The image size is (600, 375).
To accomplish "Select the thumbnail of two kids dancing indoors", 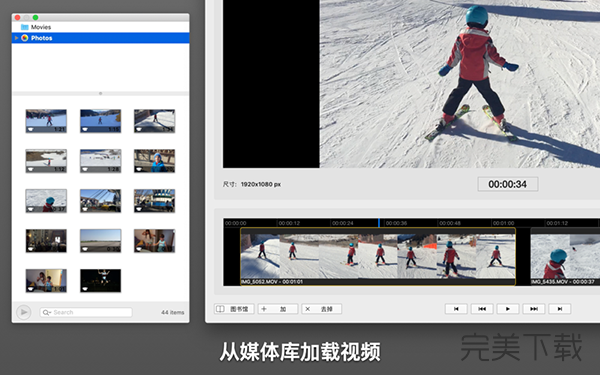I will point(154,241).
